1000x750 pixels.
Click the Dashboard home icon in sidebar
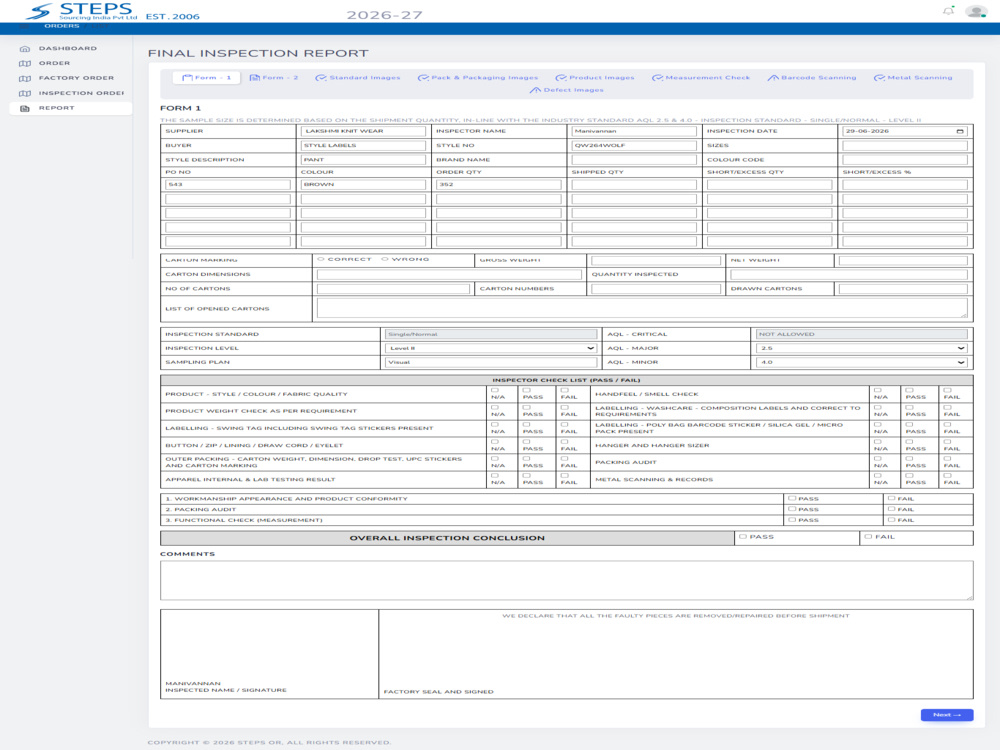point(25,48)
